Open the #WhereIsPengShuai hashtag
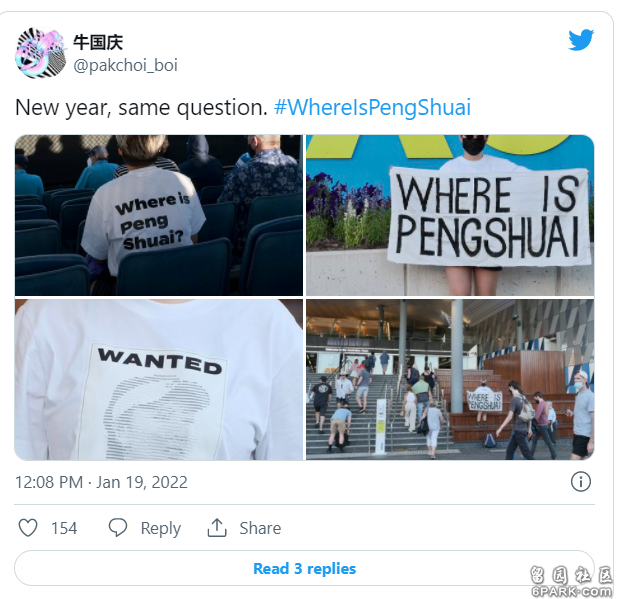This screenshot has height=599, width=618. click(372, 107)
